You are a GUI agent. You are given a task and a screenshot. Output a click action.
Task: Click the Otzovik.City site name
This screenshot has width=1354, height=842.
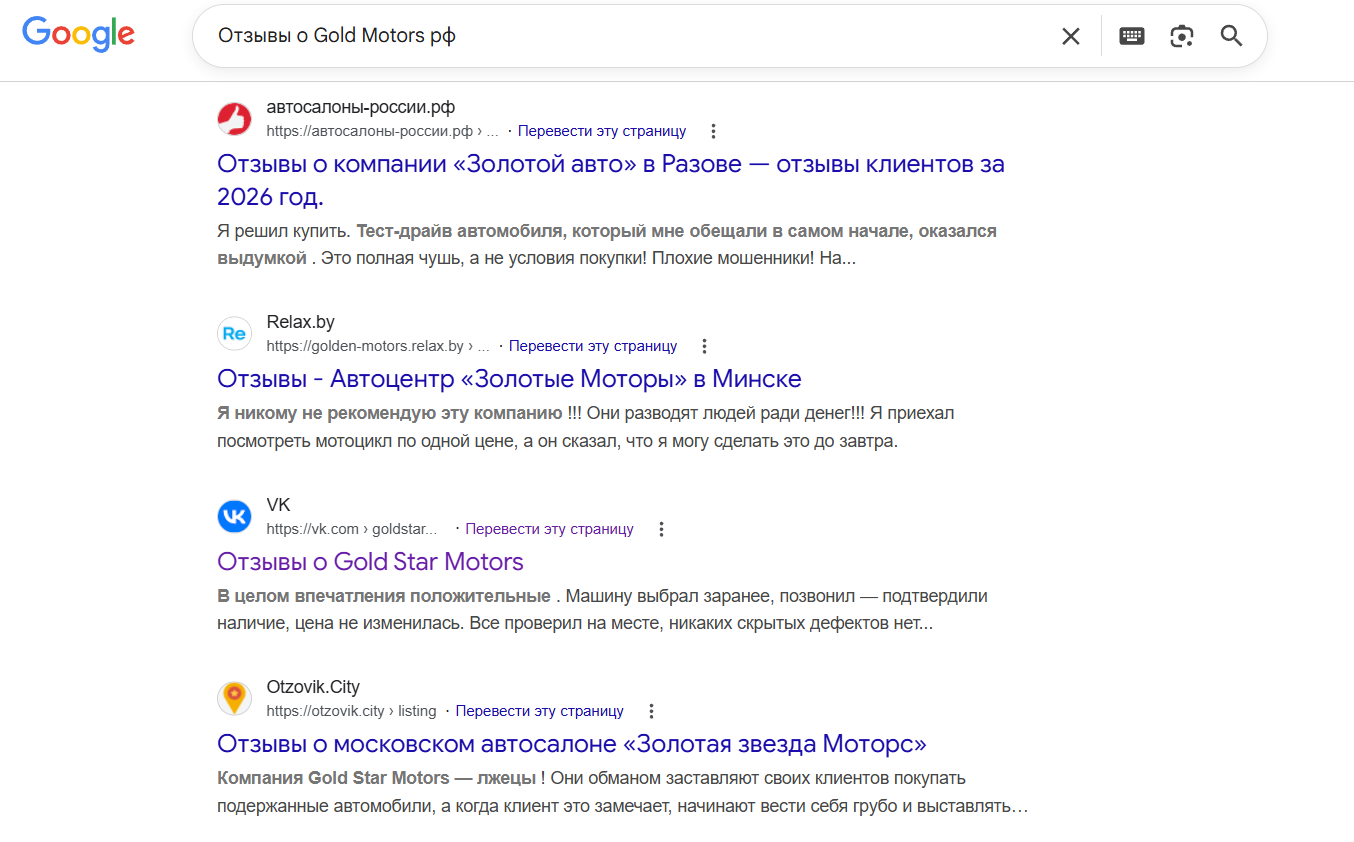313,687
